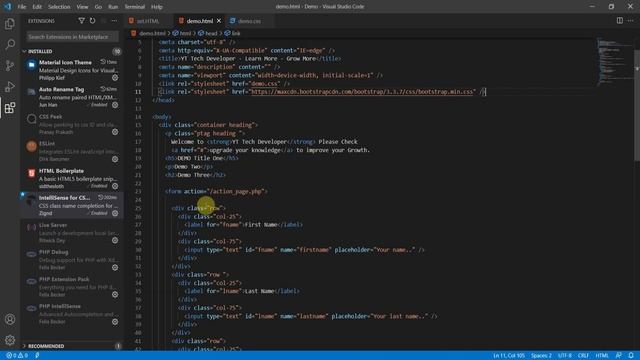Change encoding via UTF-8 status item

[565, 356]
